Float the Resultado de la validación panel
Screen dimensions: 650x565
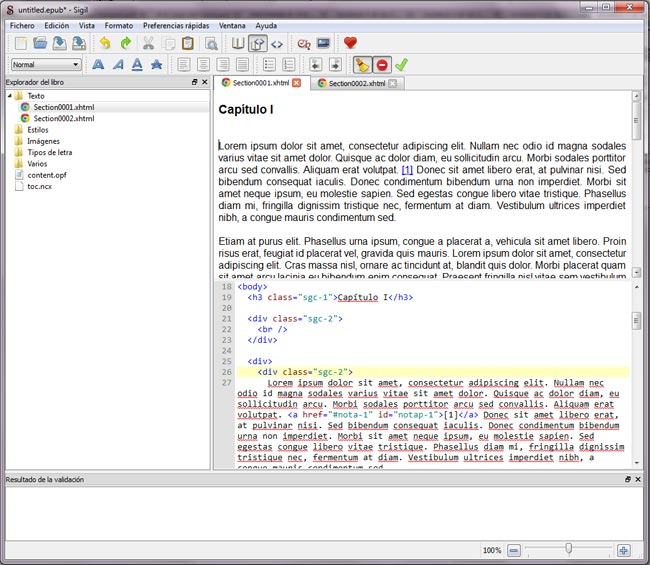pyautogui.click(x=628, y=479)
